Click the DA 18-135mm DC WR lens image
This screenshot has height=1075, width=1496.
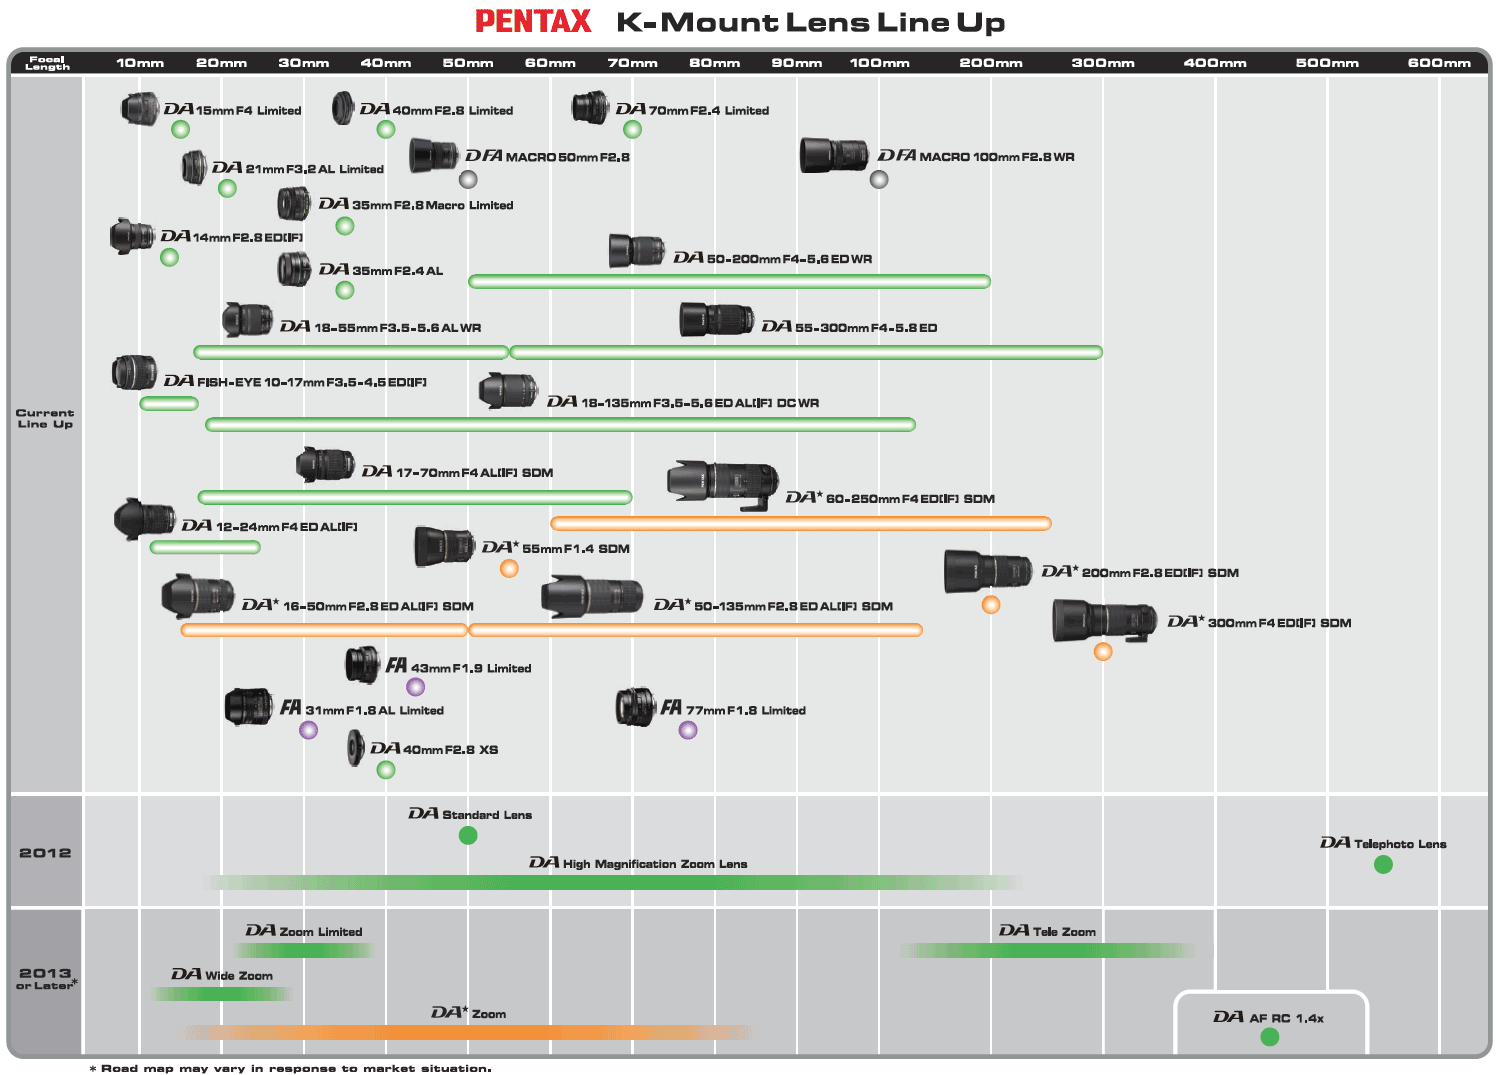pyautogui.click(x=508, y=391)
